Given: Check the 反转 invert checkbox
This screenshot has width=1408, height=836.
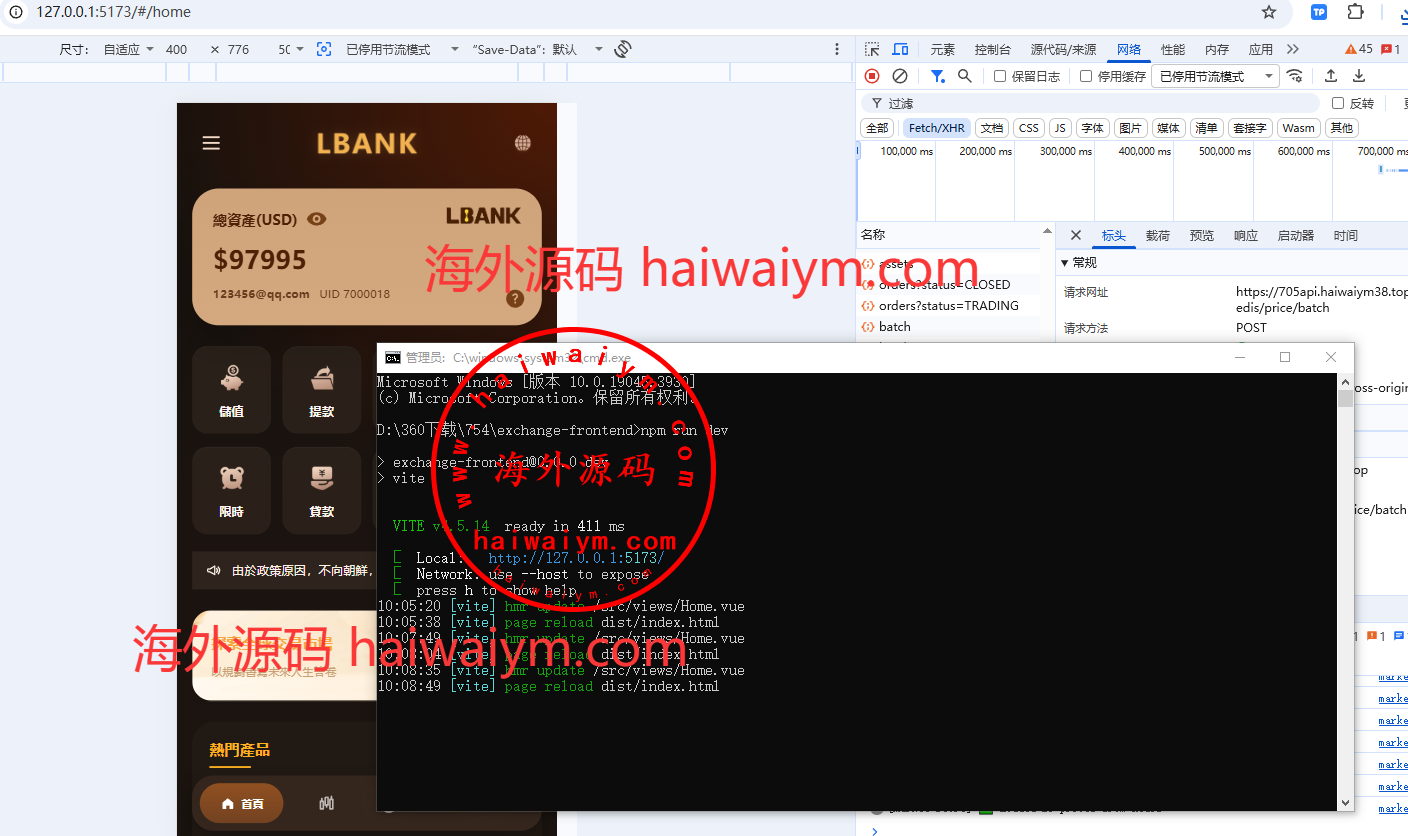Looking at the screenshot, I should click(1338, 103).
